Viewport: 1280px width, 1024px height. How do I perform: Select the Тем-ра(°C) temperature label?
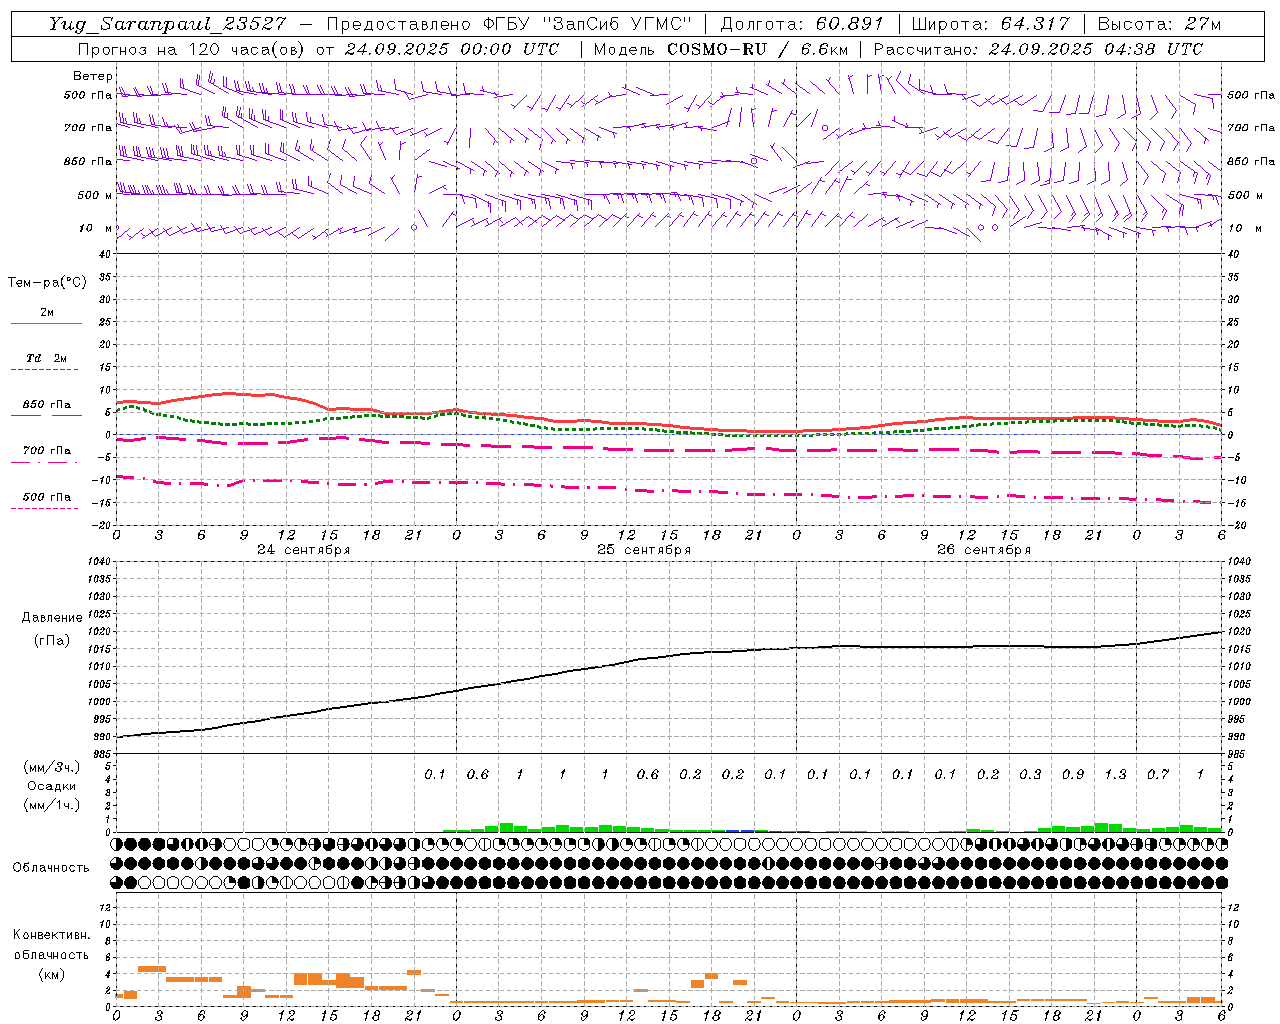coord(47,283)
